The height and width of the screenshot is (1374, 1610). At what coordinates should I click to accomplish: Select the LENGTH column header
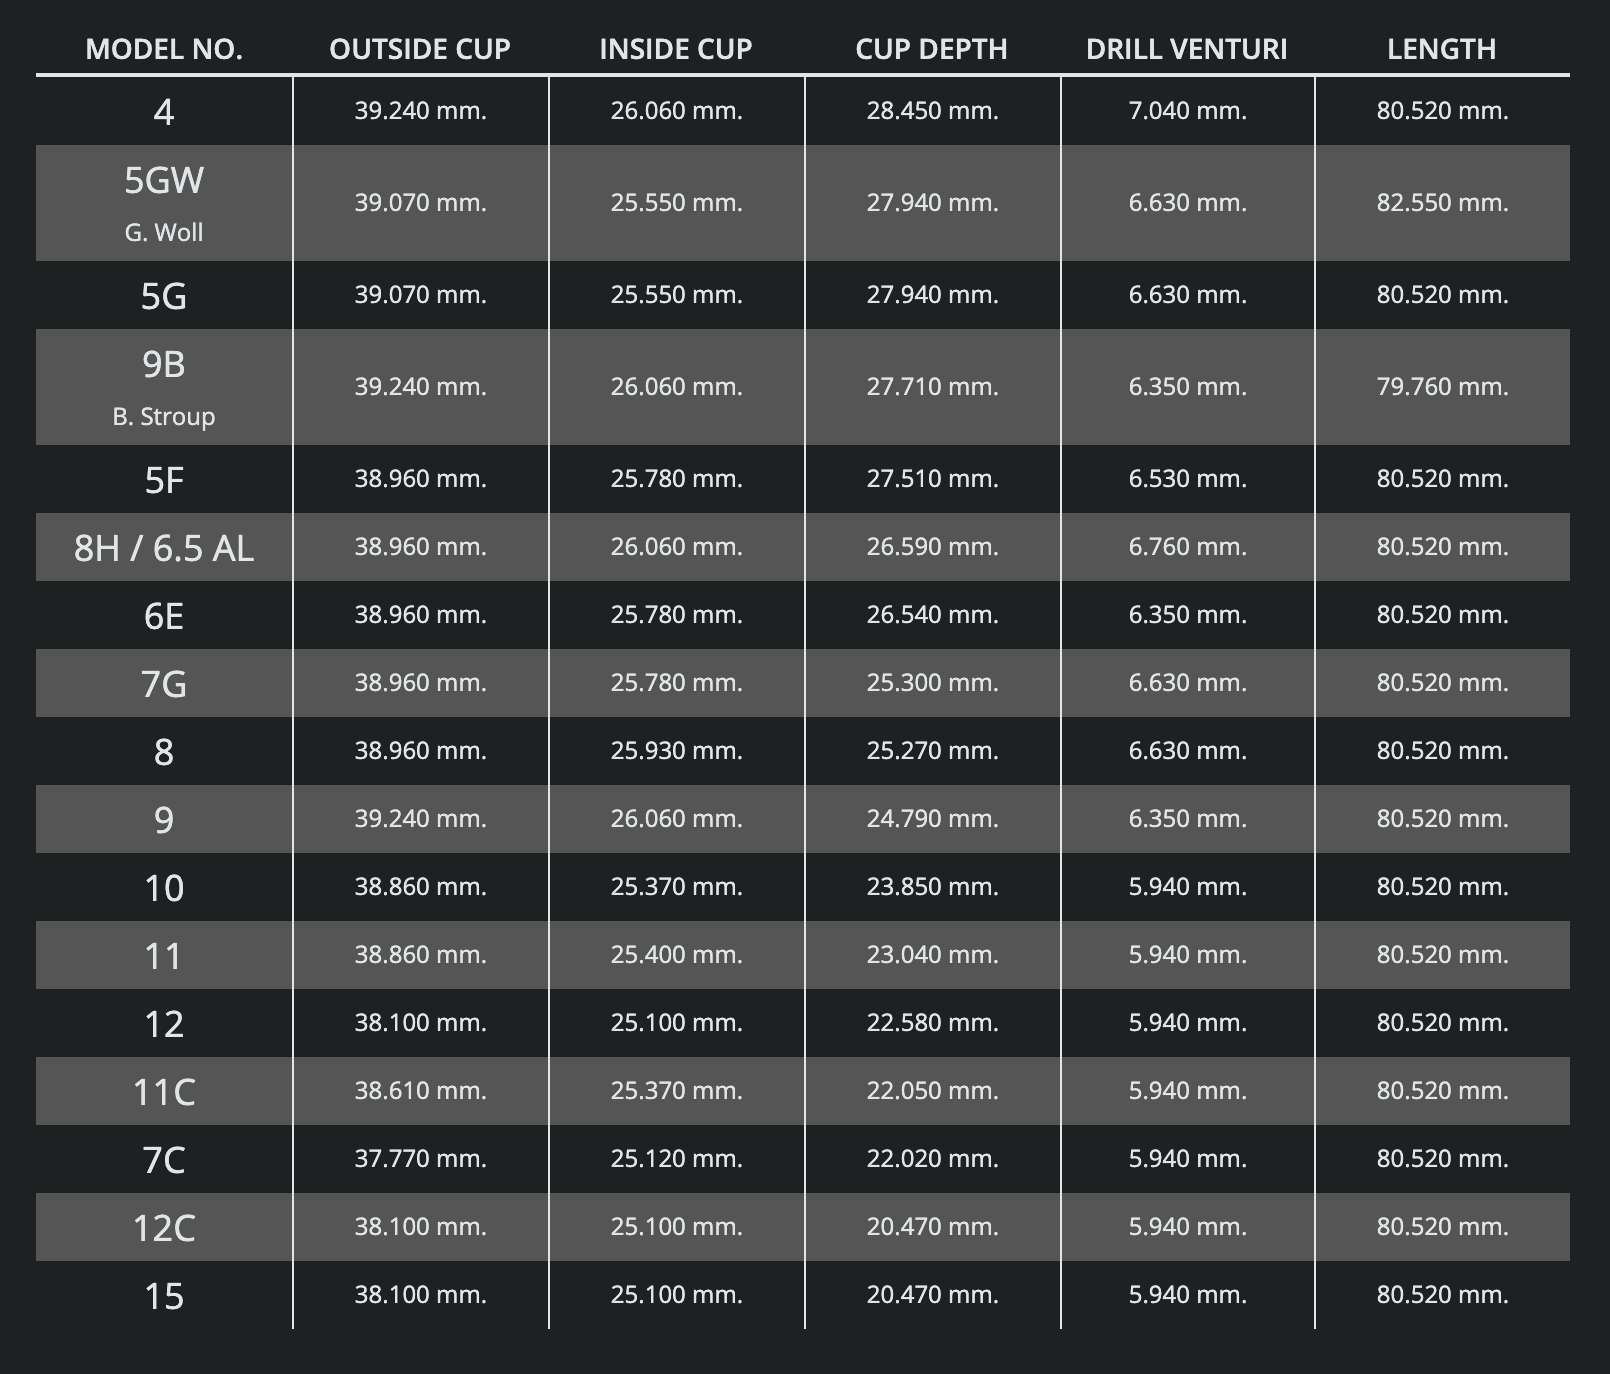[x=1442, y=49]
